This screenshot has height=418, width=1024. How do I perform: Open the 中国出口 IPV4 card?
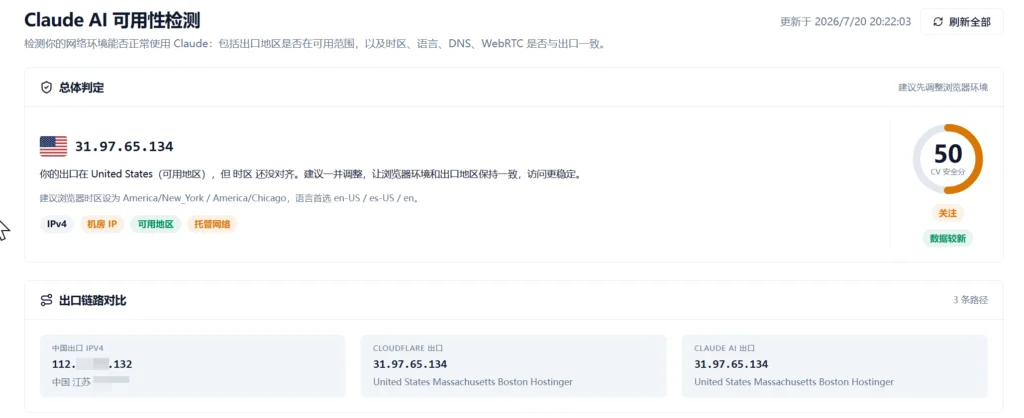[193, 366]
